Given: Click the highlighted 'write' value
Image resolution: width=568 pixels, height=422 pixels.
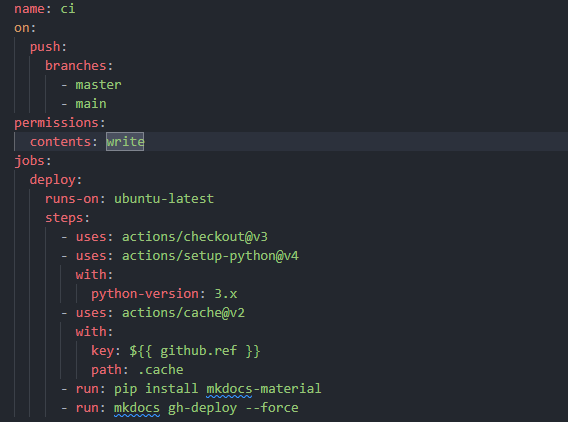Looking at the screenshot, I should point(125,142).
